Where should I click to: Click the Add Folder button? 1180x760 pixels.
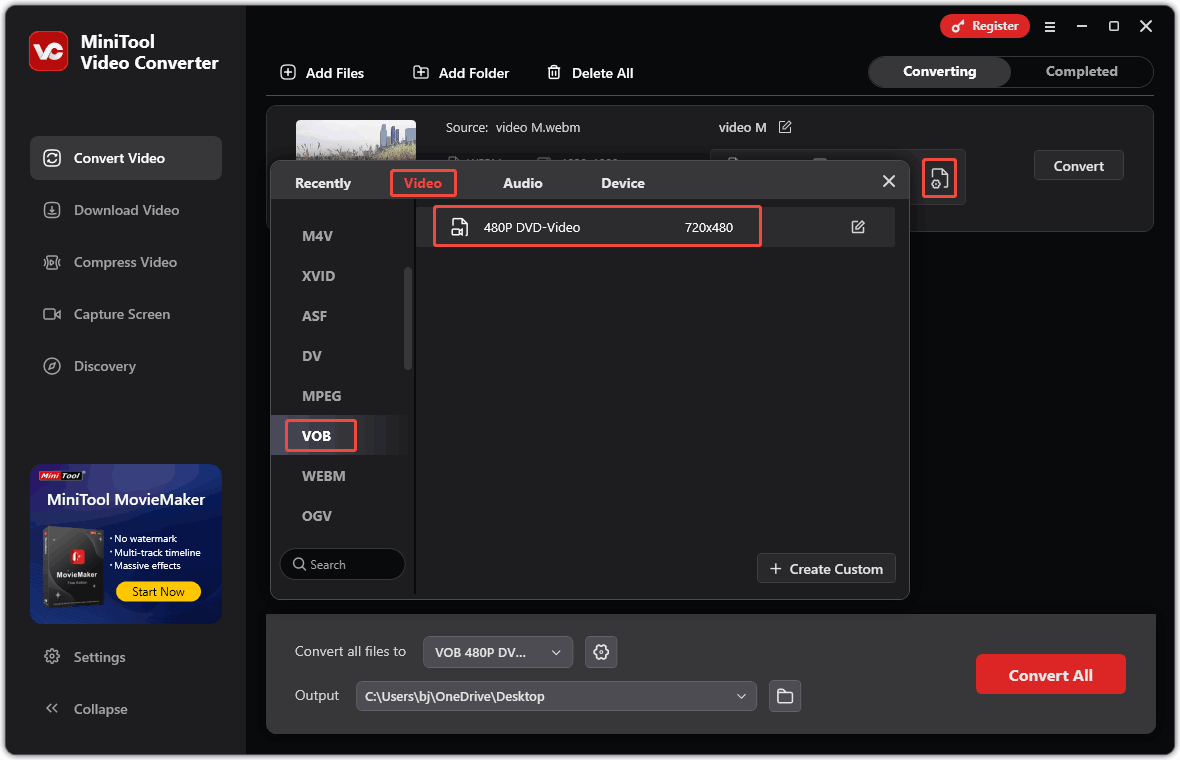461,73
